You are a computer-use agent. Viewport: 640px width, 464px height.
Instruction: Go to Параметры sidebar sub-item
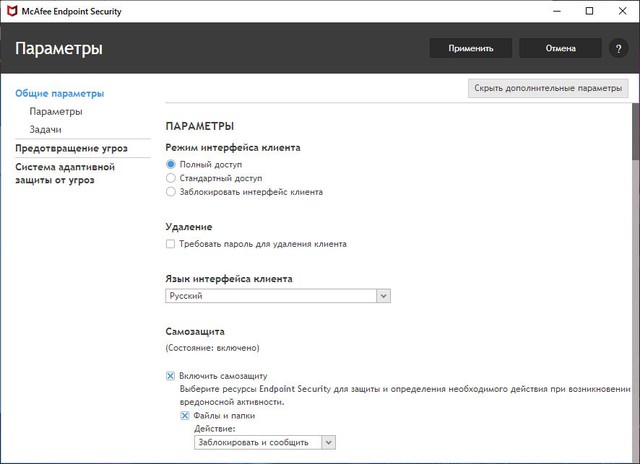point(56,111)
